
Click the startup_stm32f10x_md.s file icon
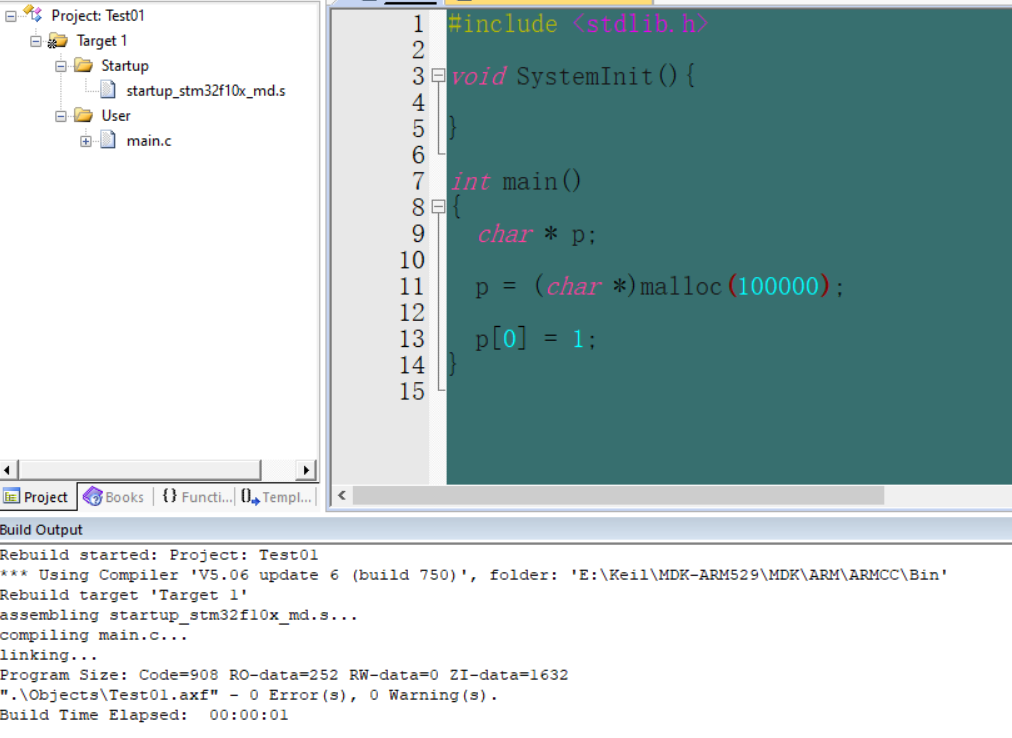point(106,90)
